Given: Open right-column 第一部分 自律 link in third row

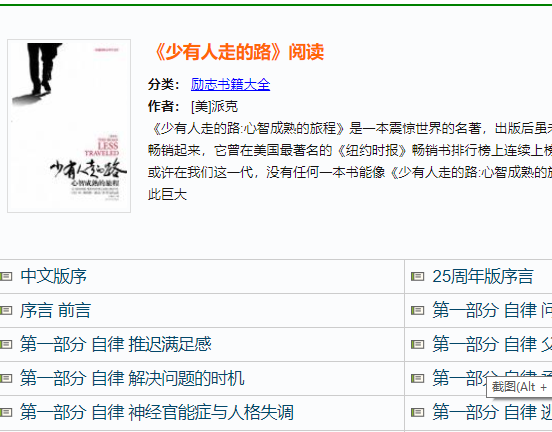Looking at the screenshot, I should [492, 344].
